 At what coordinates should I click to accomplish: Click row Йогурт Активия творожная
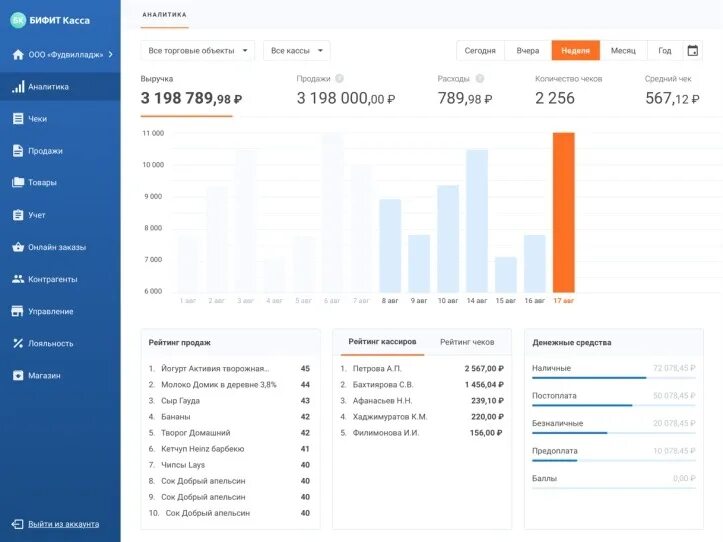click(229, 369)
